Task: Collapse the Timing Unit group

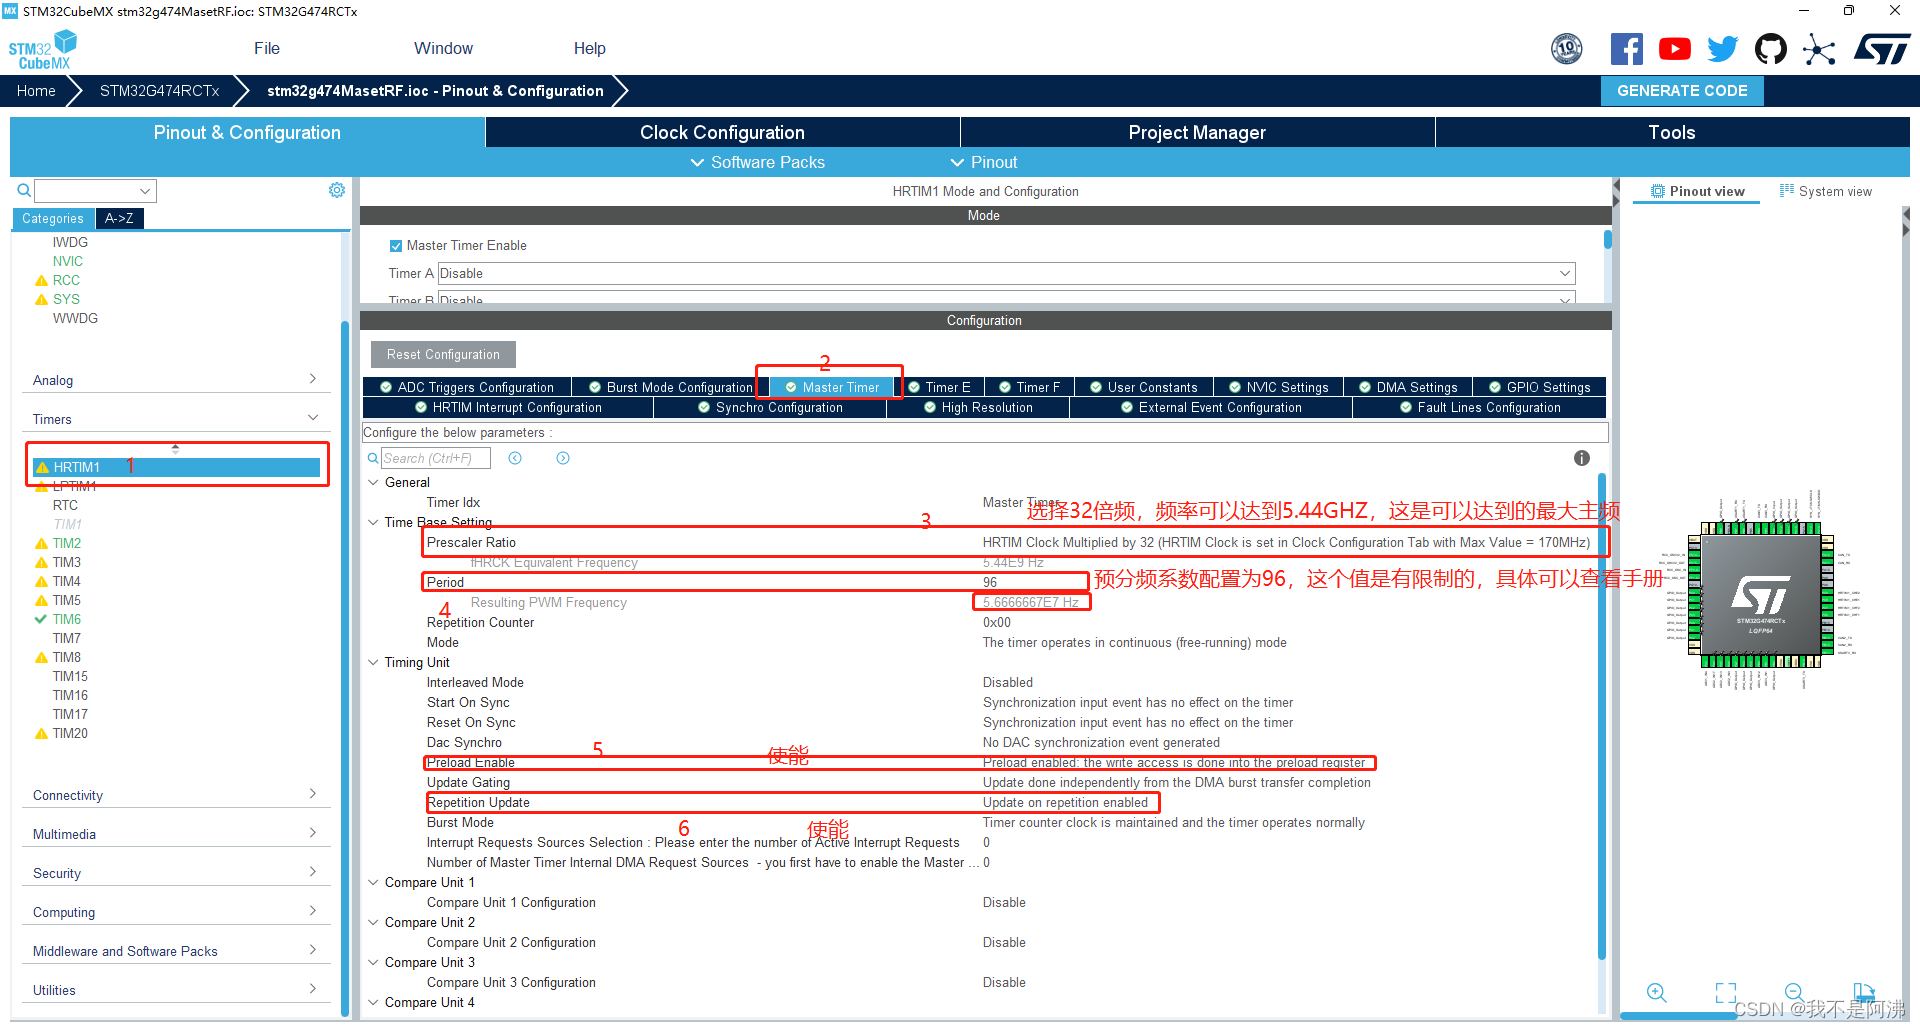Action: point(374,662)
